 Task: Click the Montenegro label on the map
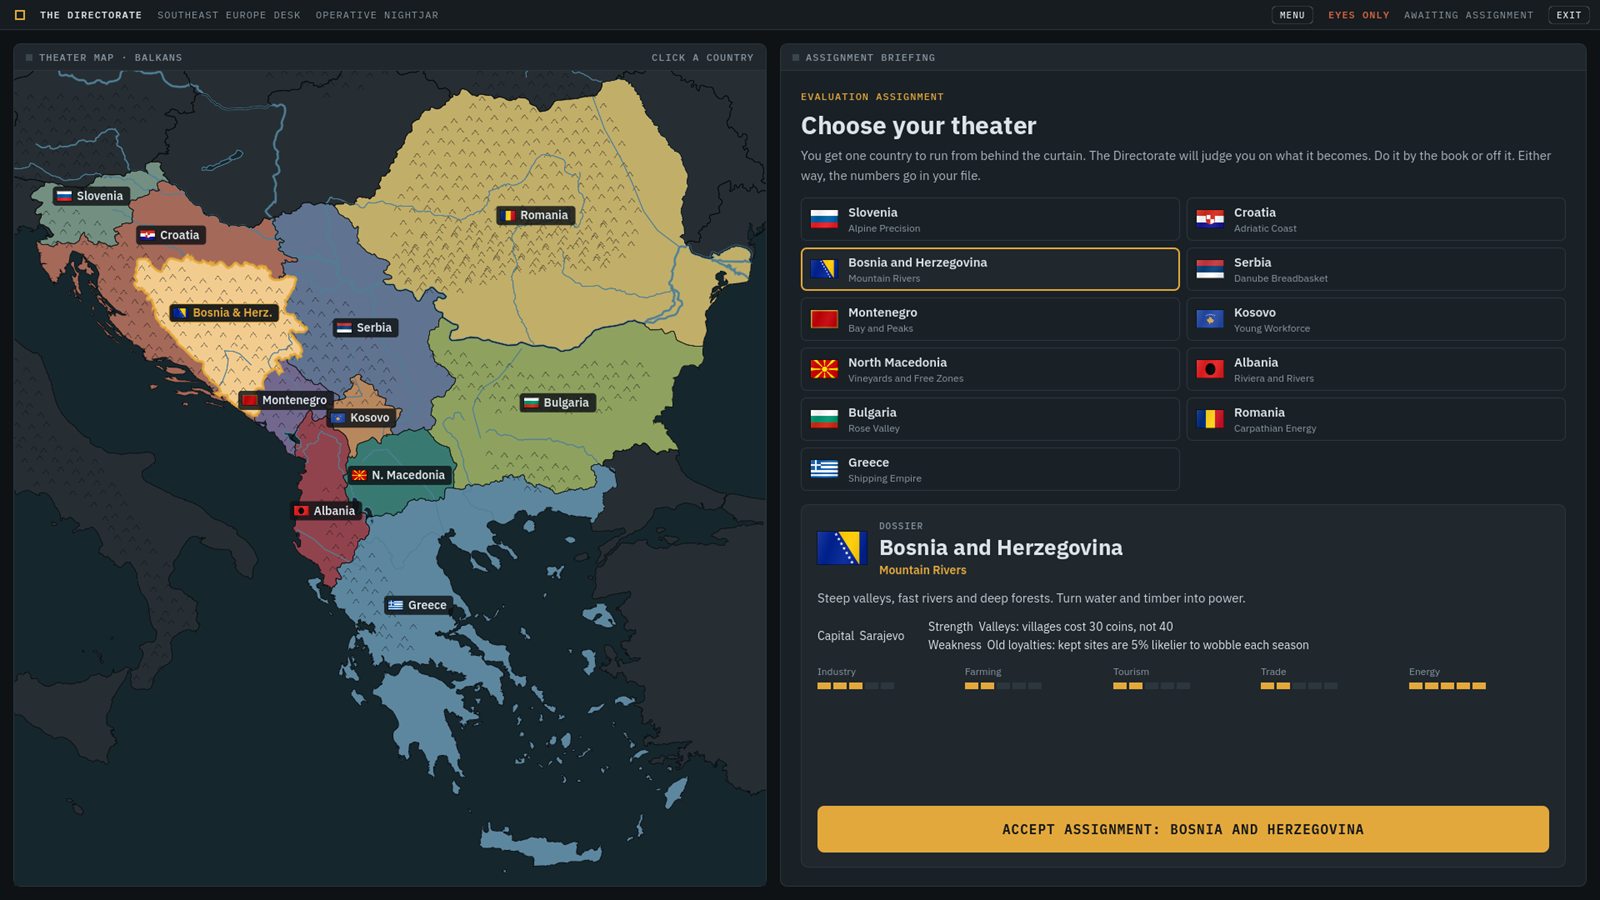click(x=285, y=400)
